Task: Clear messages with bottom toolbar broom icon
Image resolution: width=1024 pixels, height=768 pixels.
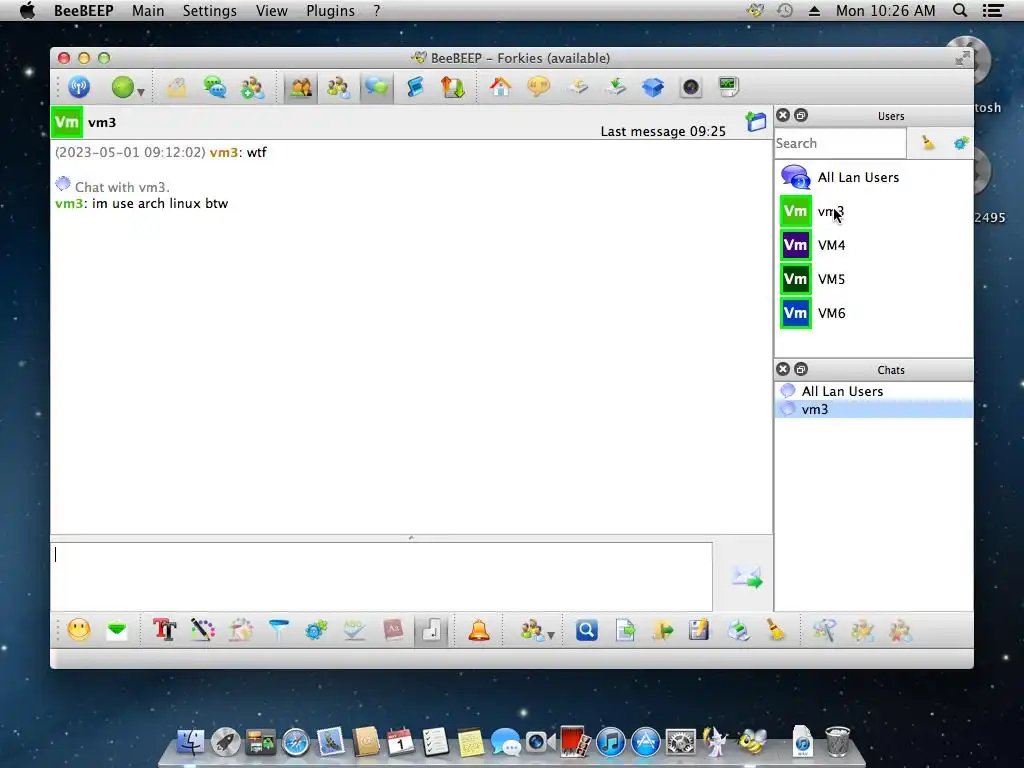Action: tap(776, 630)
